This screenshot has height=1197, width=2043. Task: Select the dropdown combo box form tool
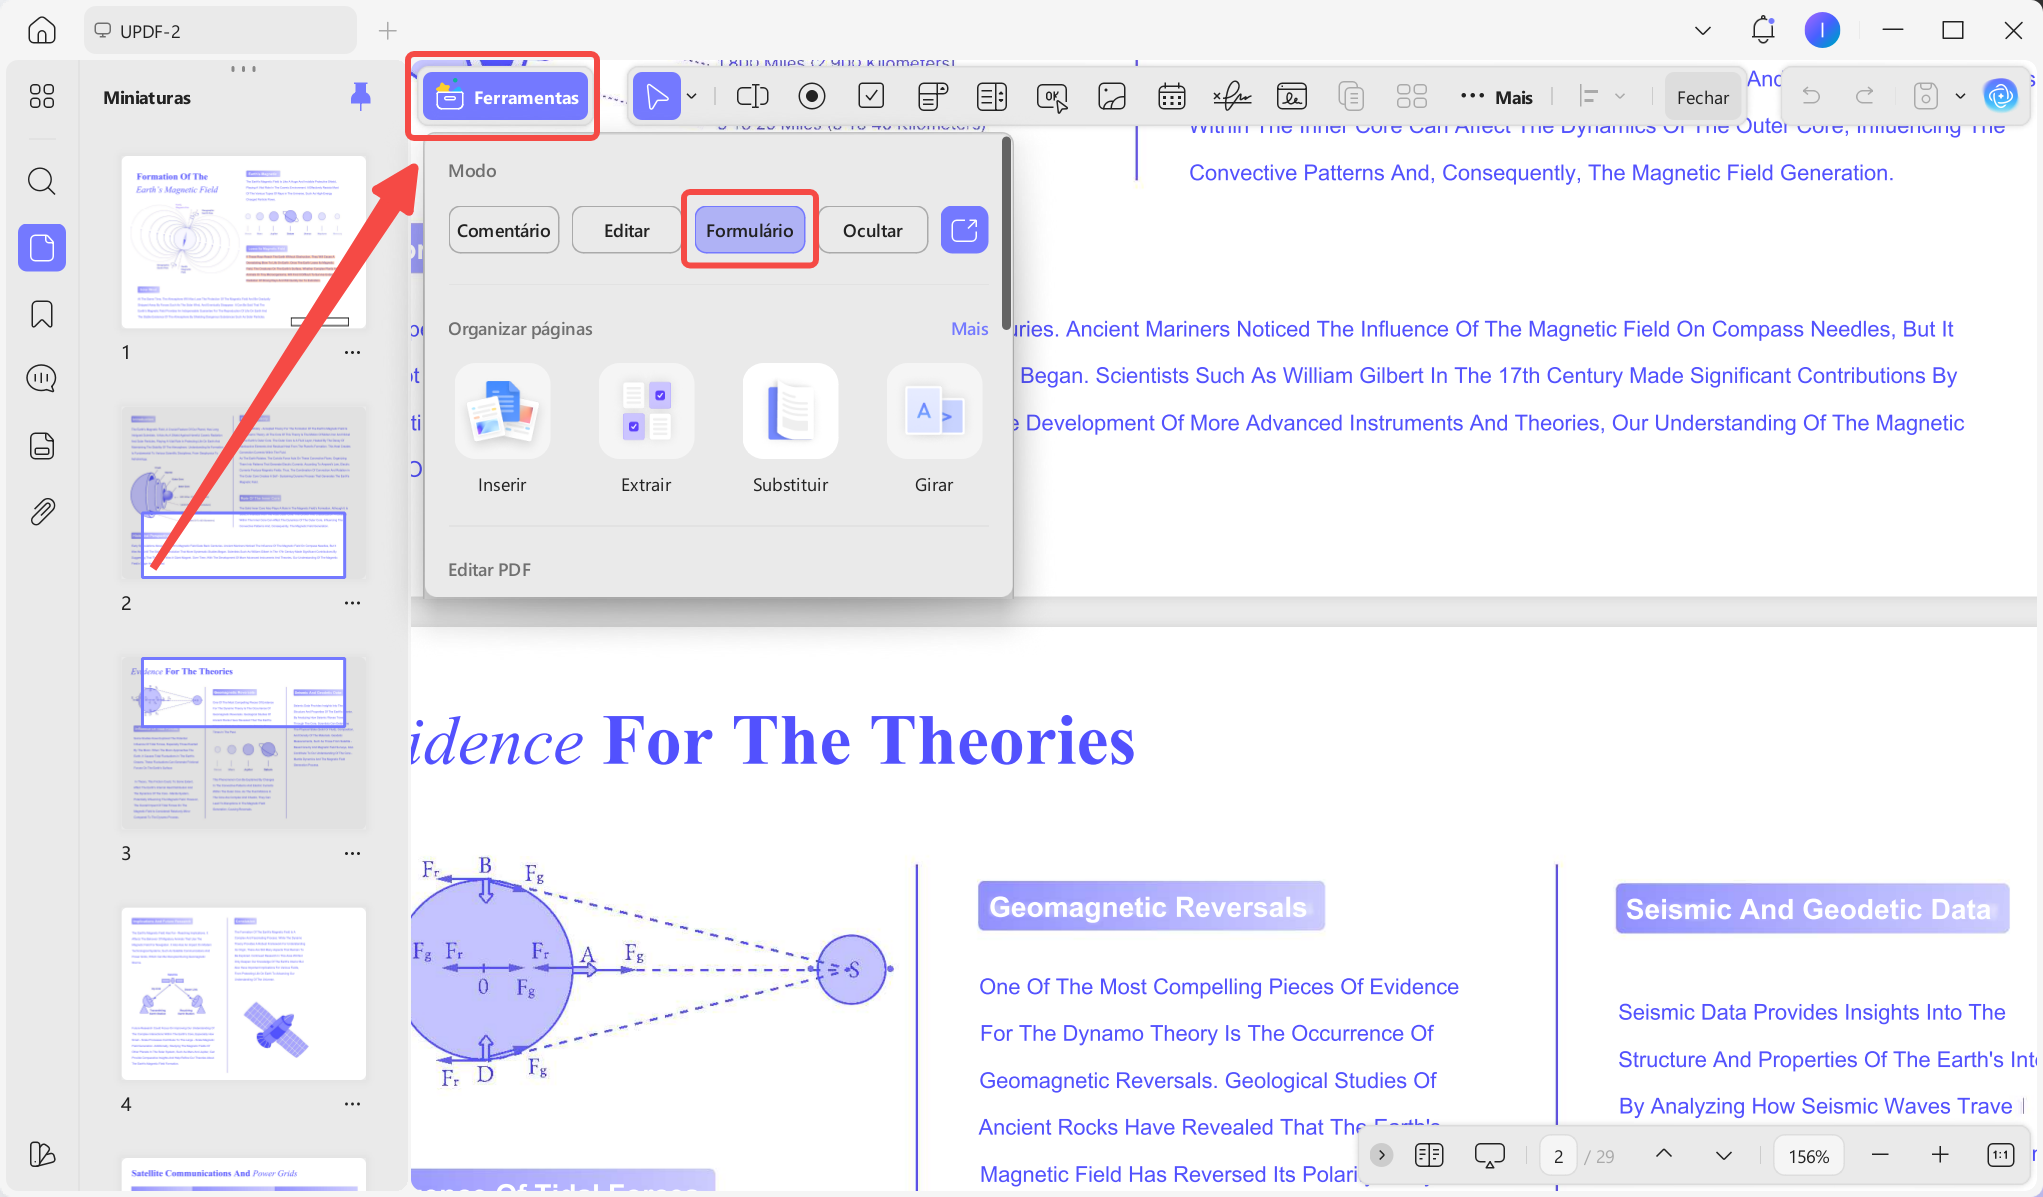tap(932, 96)
